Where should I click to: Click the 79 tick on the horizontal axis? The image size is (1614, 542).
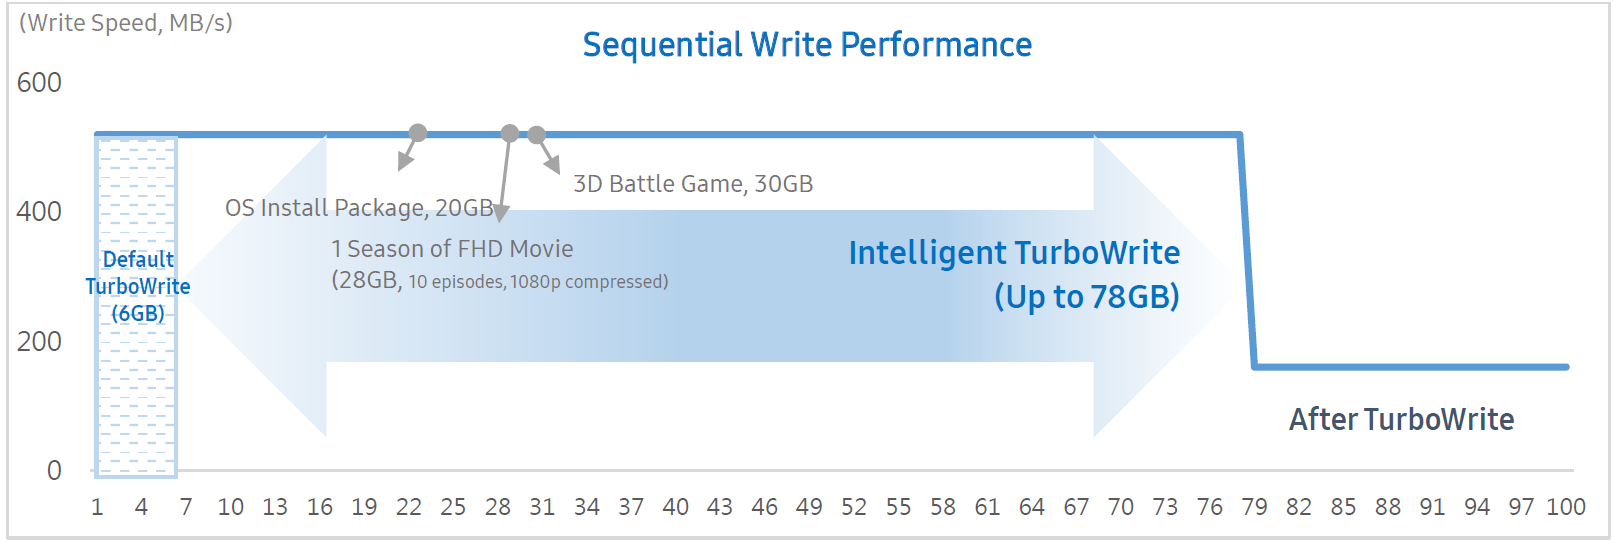click(x=1254, y=507)
